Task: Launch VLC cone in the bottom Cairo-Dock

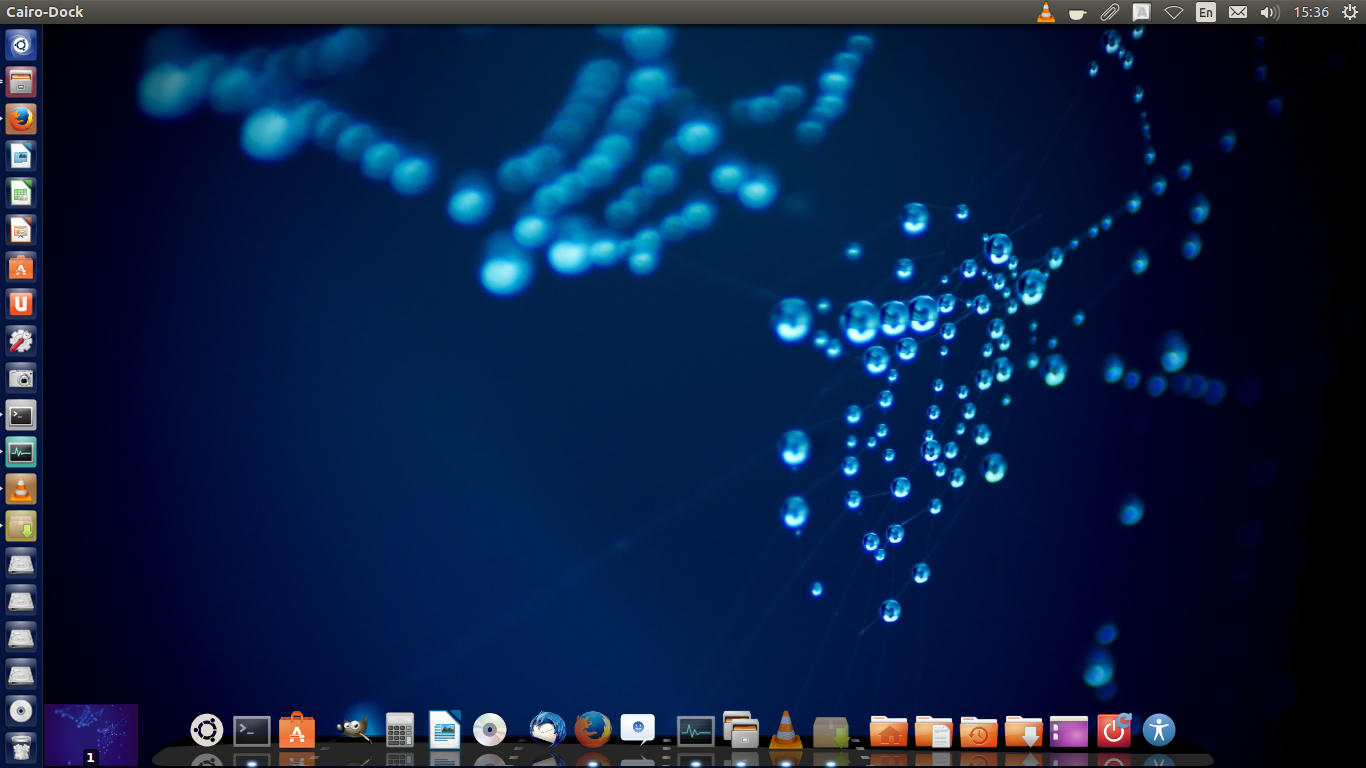Action: [786, 730]
